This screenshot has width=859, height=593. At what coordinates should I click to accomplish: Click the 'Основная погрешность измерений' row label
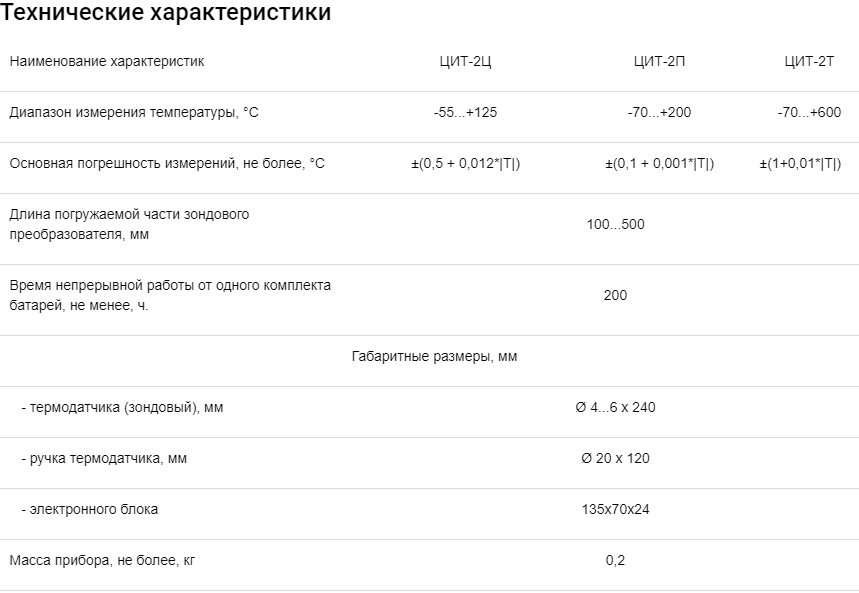[167, 164]
